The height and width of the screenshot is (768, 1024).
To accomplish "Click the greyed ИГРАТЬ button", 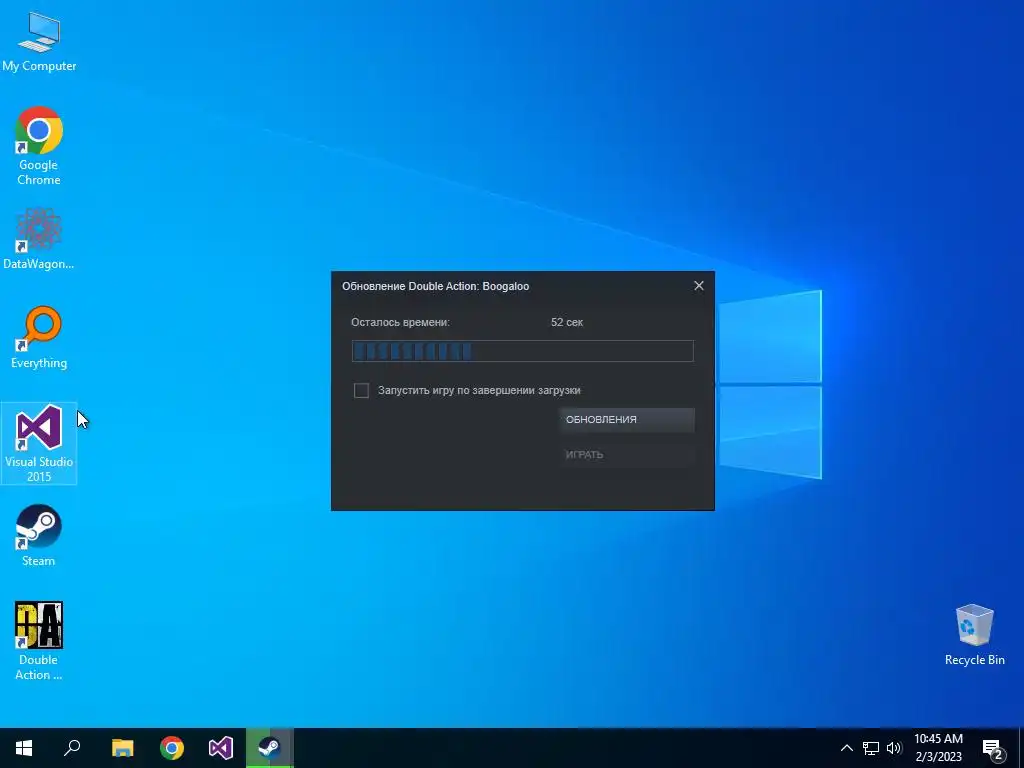I will point(627,455).
